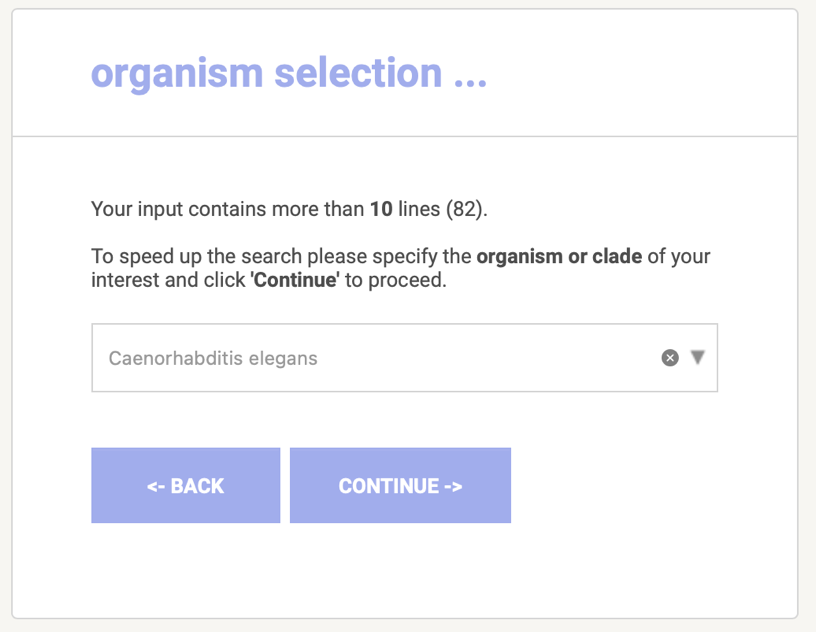This screenshot has height=632, width=816.
Task: Clear the organism field using the x icon
Action: [x=670, y=358]
